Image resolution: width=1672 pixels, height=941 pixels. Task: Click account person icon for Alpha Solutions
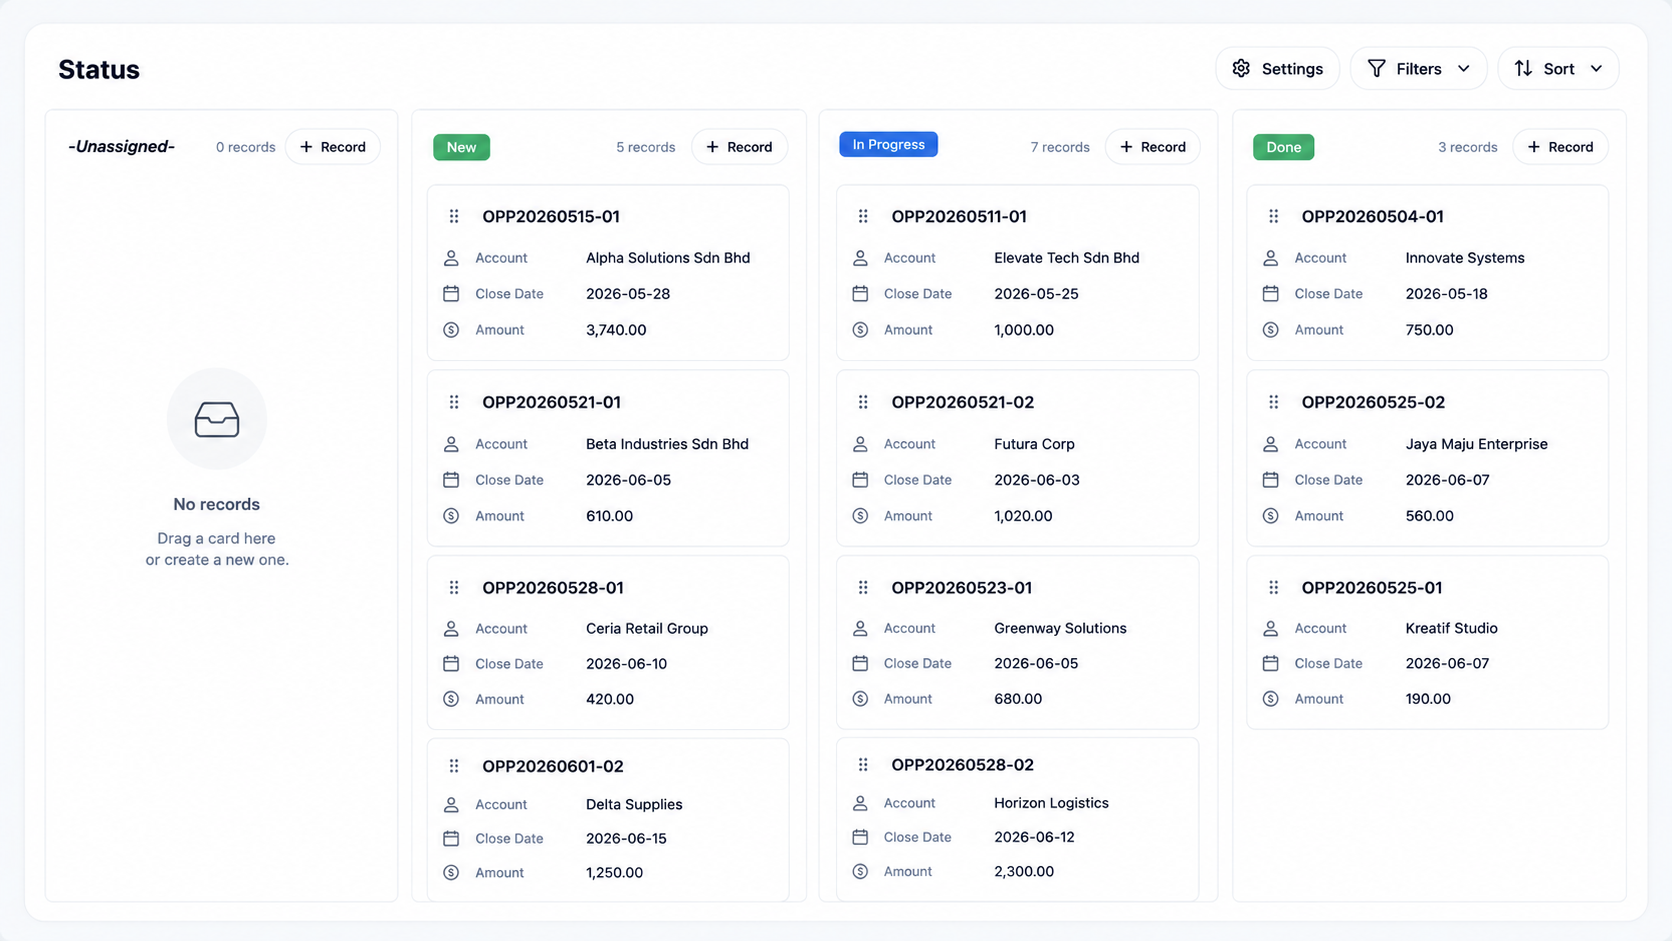point(451,258)
